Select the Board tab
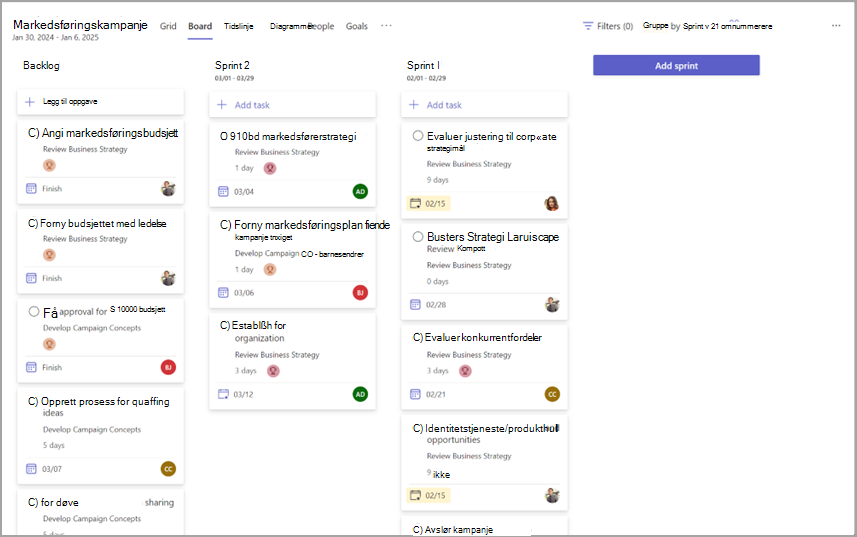 200,26
